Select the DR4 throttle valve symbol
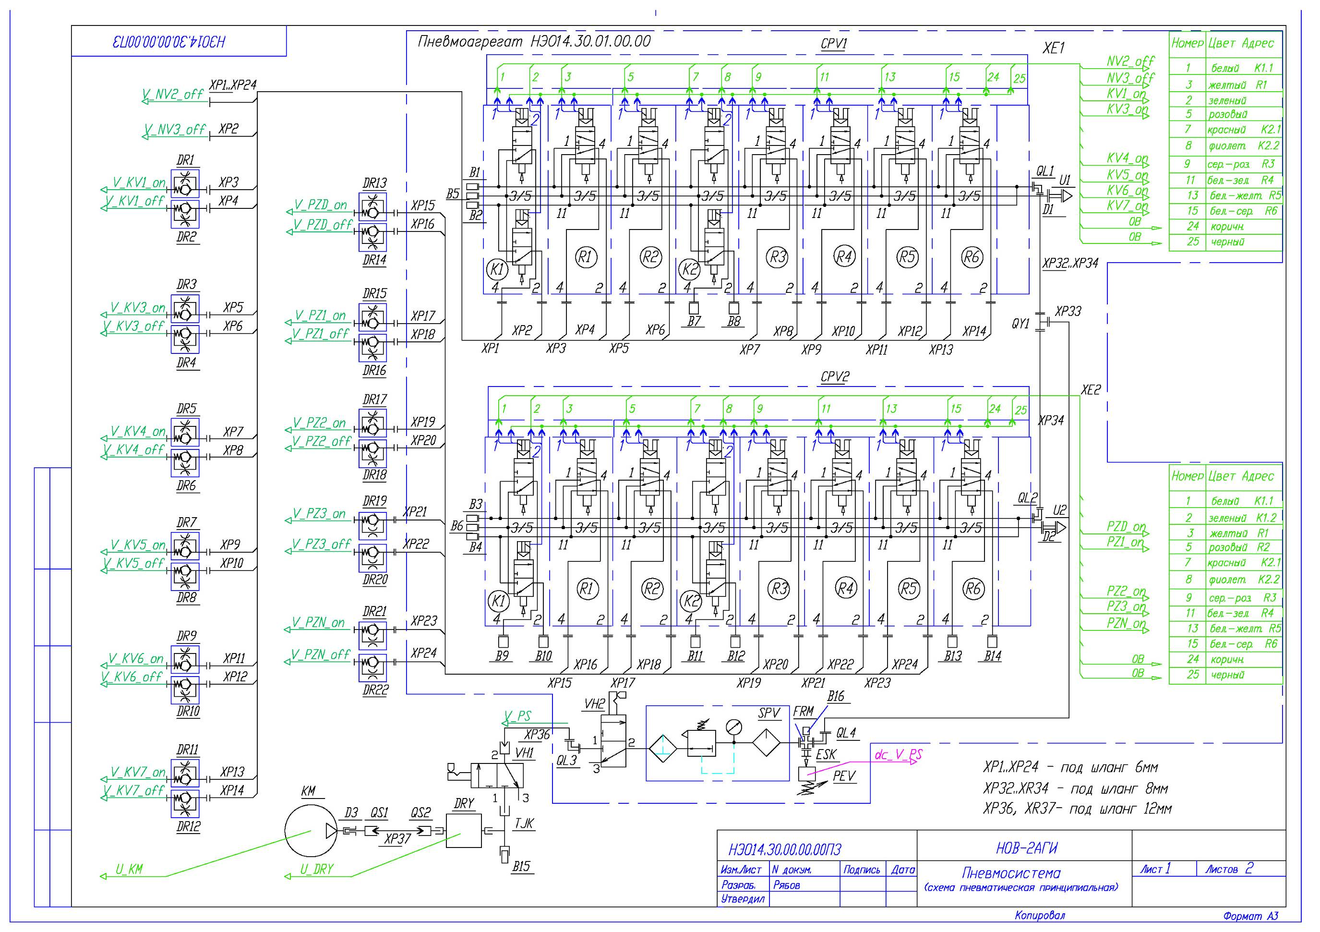This screenshot has width=1320, height=932. (185, 339)
